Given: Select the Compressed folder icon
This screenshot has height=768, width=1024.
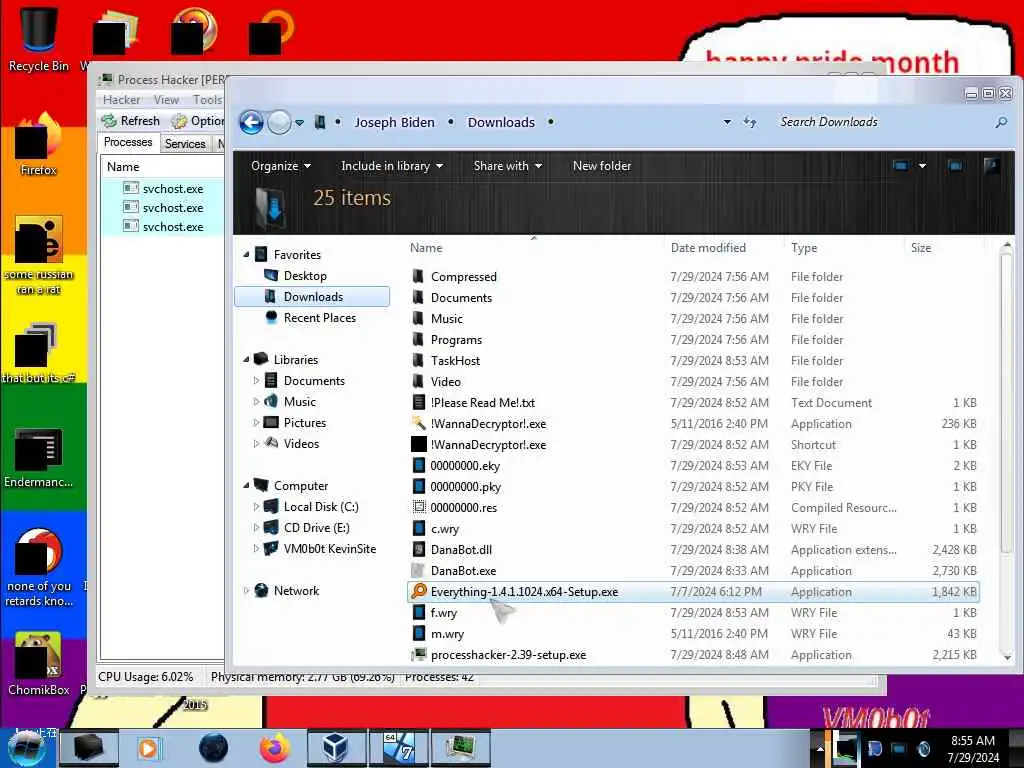Looking at the screenshot, I should coord(419,276).
